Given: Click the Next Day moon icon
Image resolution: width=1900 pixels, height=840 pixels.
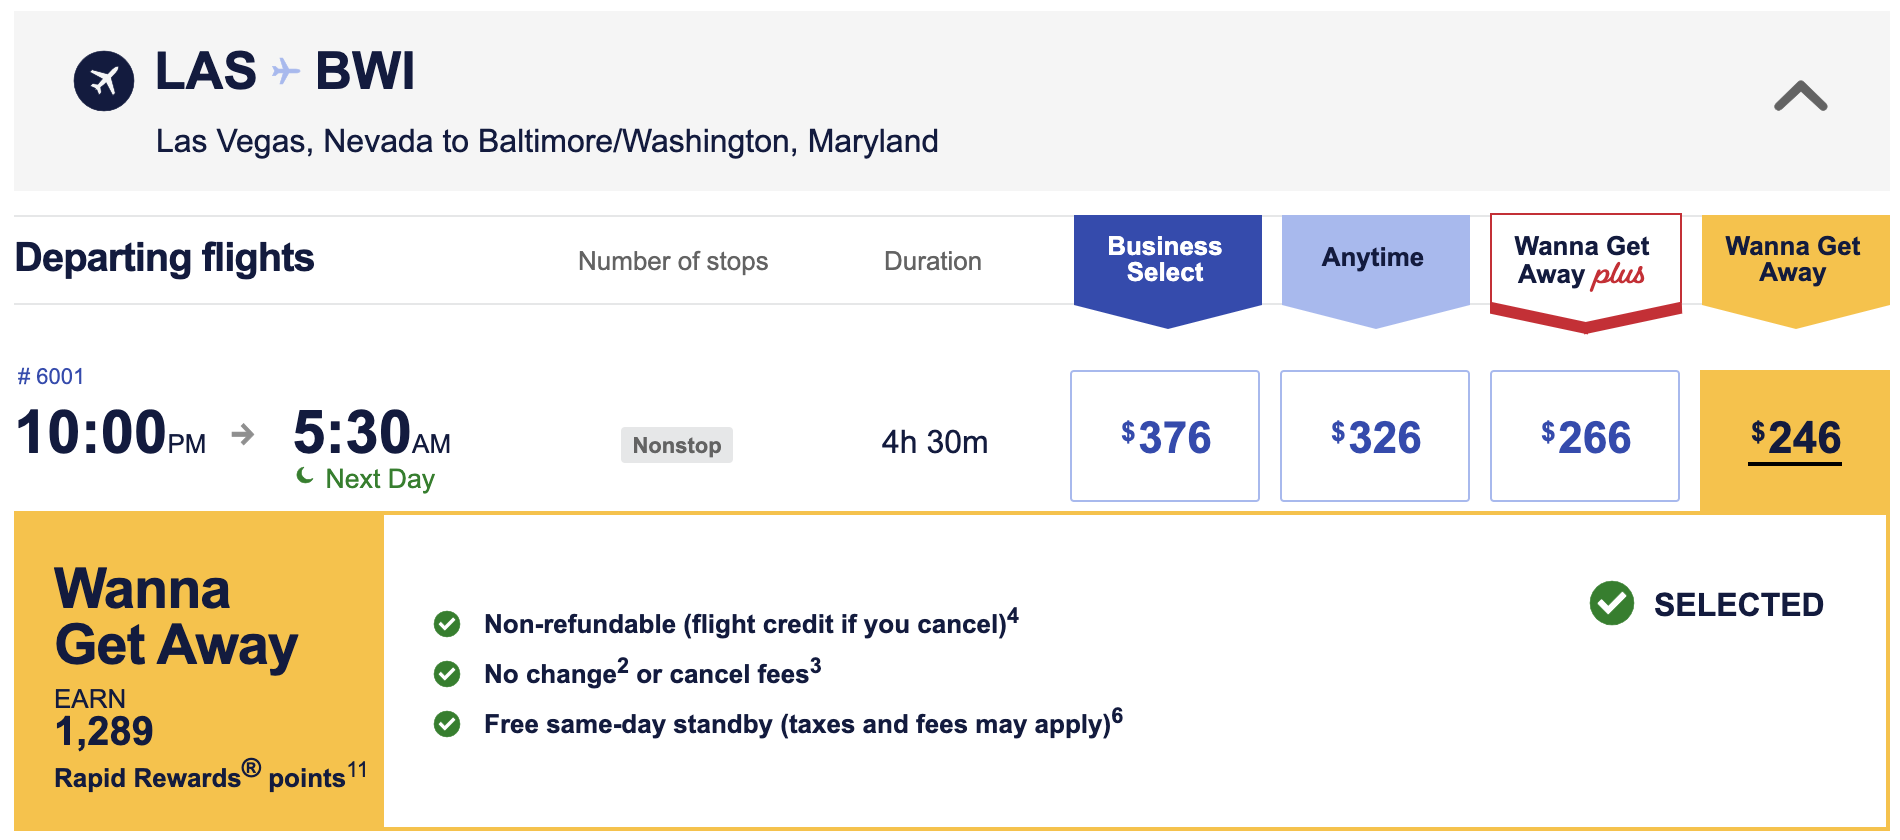Looking at the screenshot, I should pos(305,477).
